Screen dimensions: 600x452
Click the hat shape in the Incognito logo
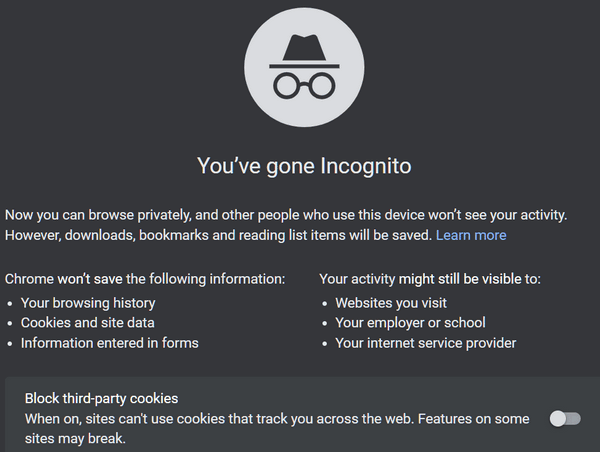point(304,48)
